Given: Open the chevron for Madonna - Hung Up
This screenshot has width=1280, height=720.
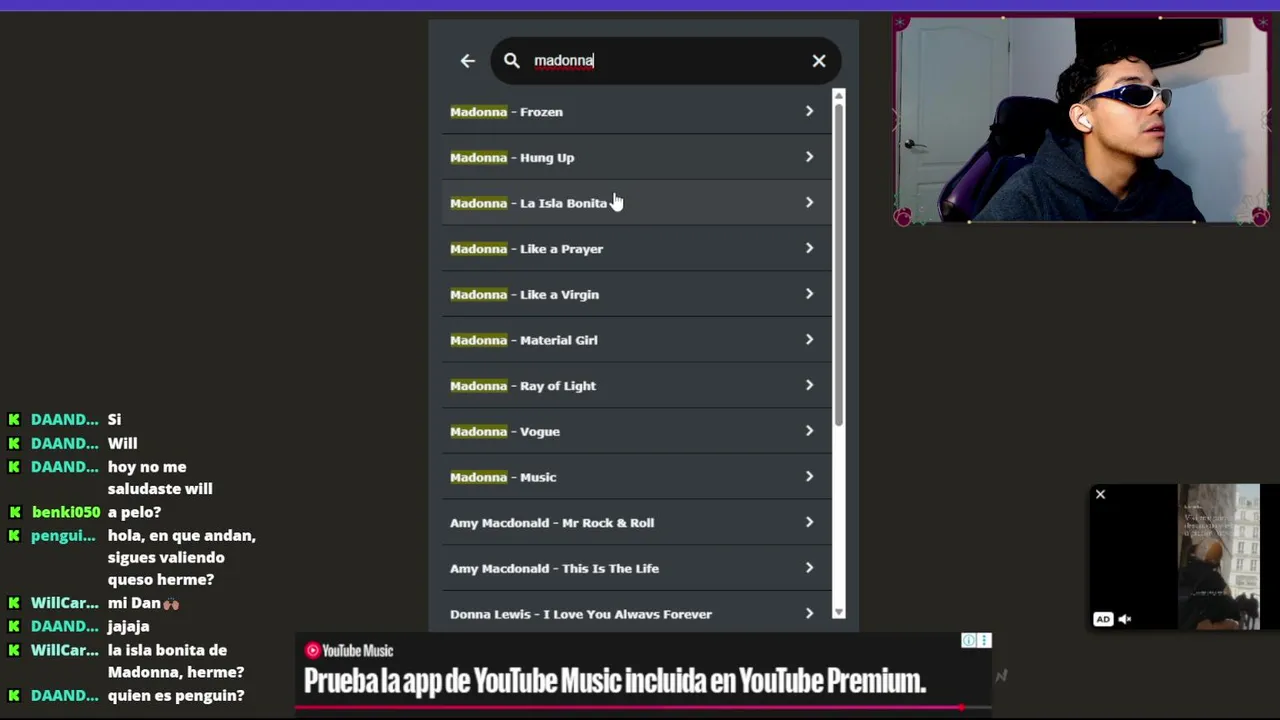Looking at the screenshot, I should [x=809, y=157].
